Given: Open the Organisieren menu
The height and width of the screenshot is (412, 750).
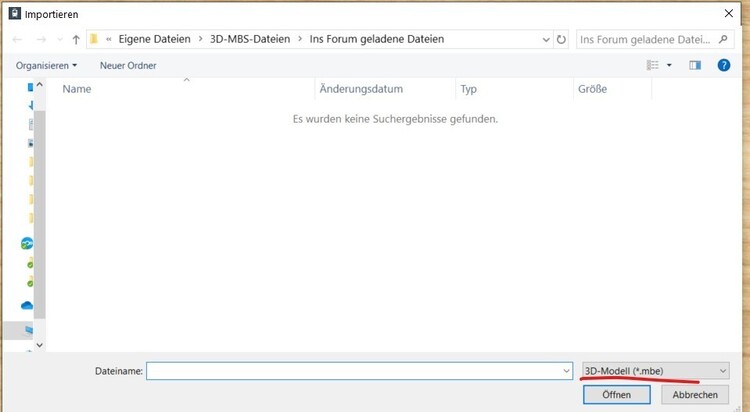Looking at the screenshot, I should click(x=46, y=66).
